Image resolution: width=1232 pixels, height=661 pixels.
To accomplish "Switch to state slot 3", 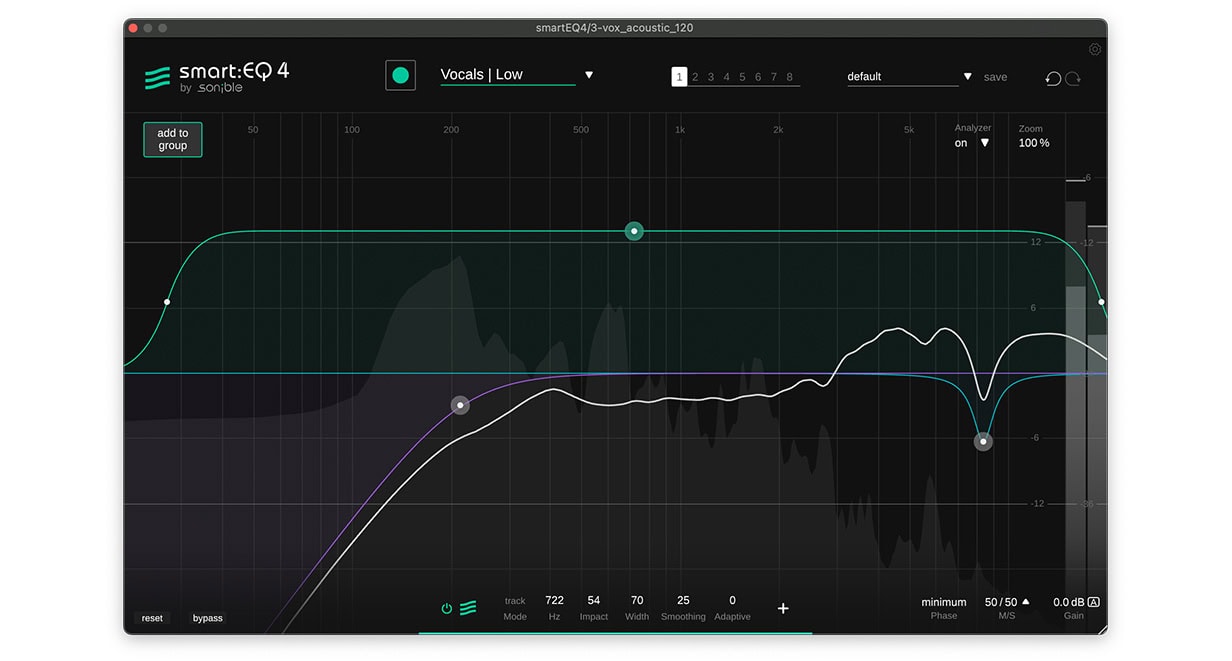I will (x=710, y=77).
